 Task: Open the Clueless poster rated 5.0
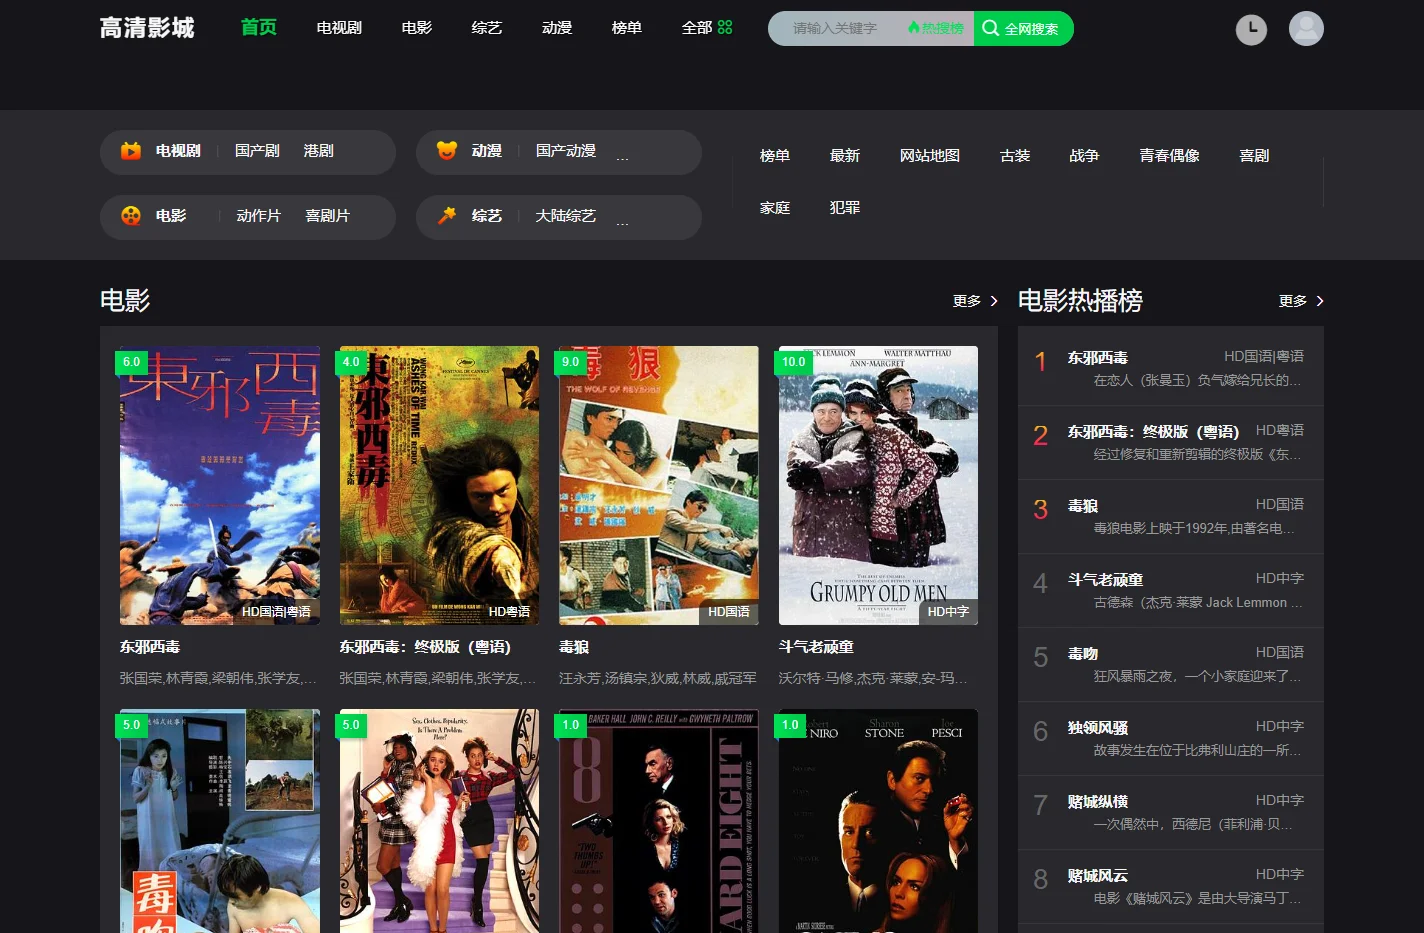(x=439, y=821)
